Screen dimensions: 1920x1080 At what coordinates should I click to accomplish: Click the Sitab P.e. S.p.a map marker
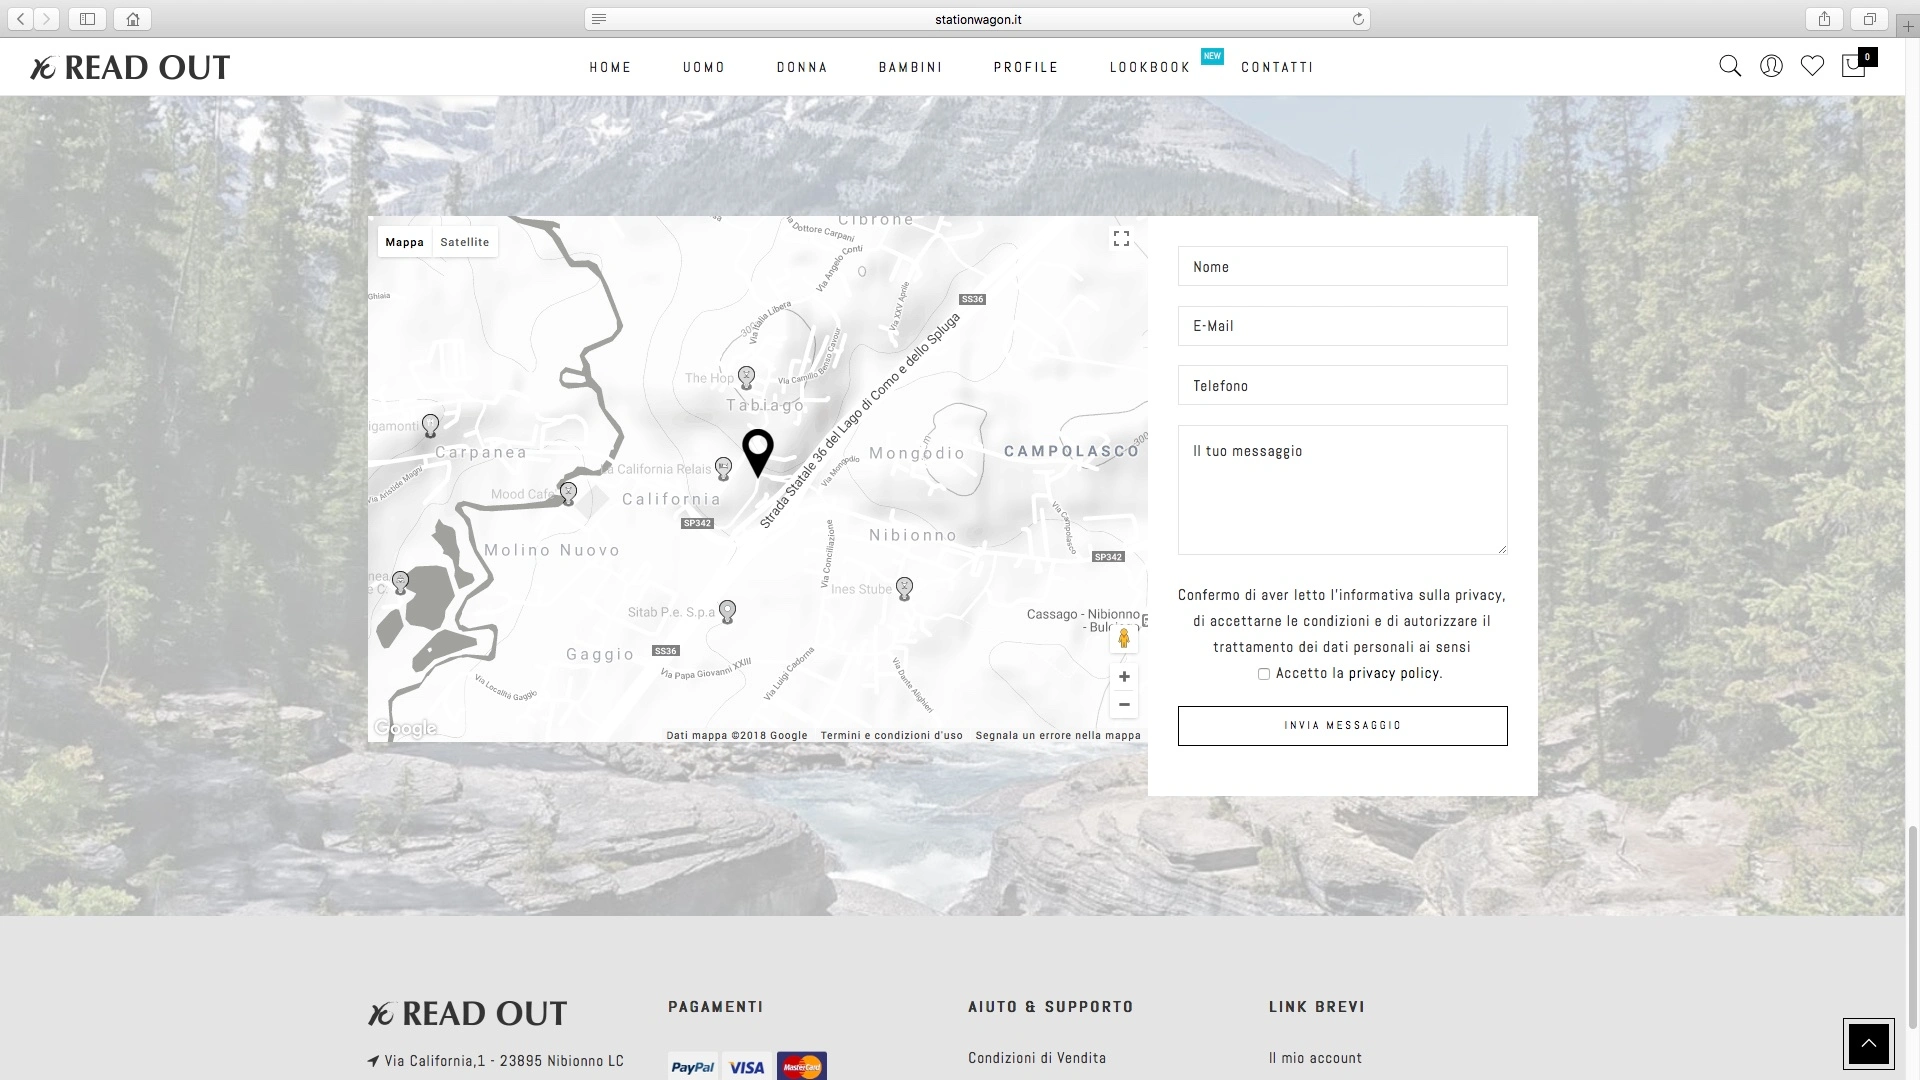[728, 611]
